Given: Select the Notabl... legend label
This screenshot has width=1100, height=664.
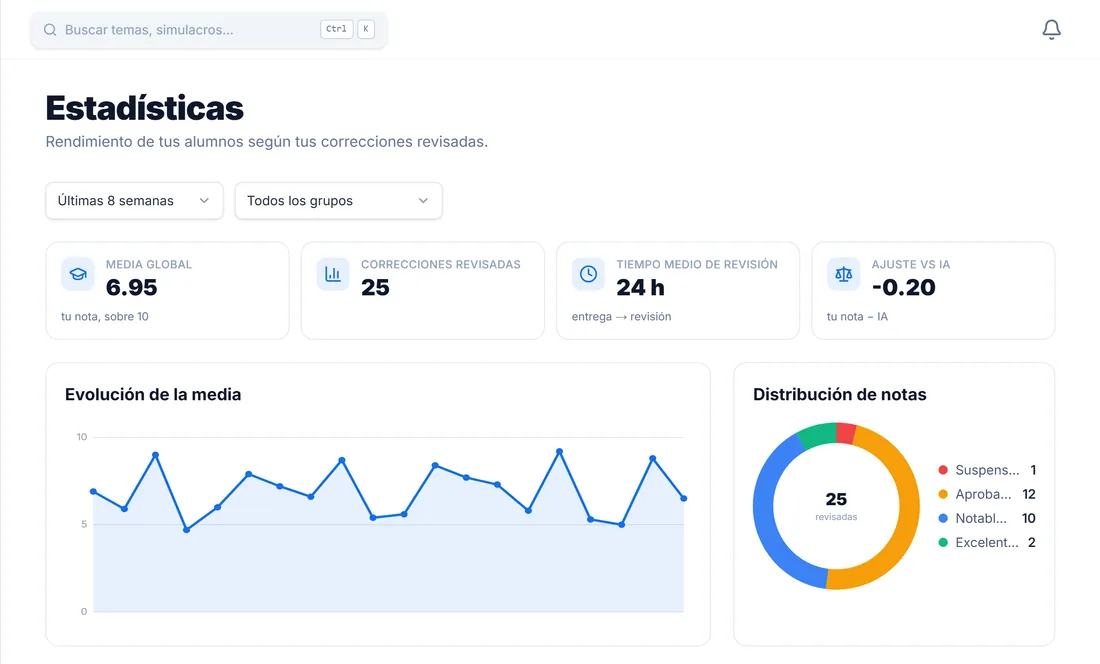Looking at the screenshot, I should tap(981, 518).
